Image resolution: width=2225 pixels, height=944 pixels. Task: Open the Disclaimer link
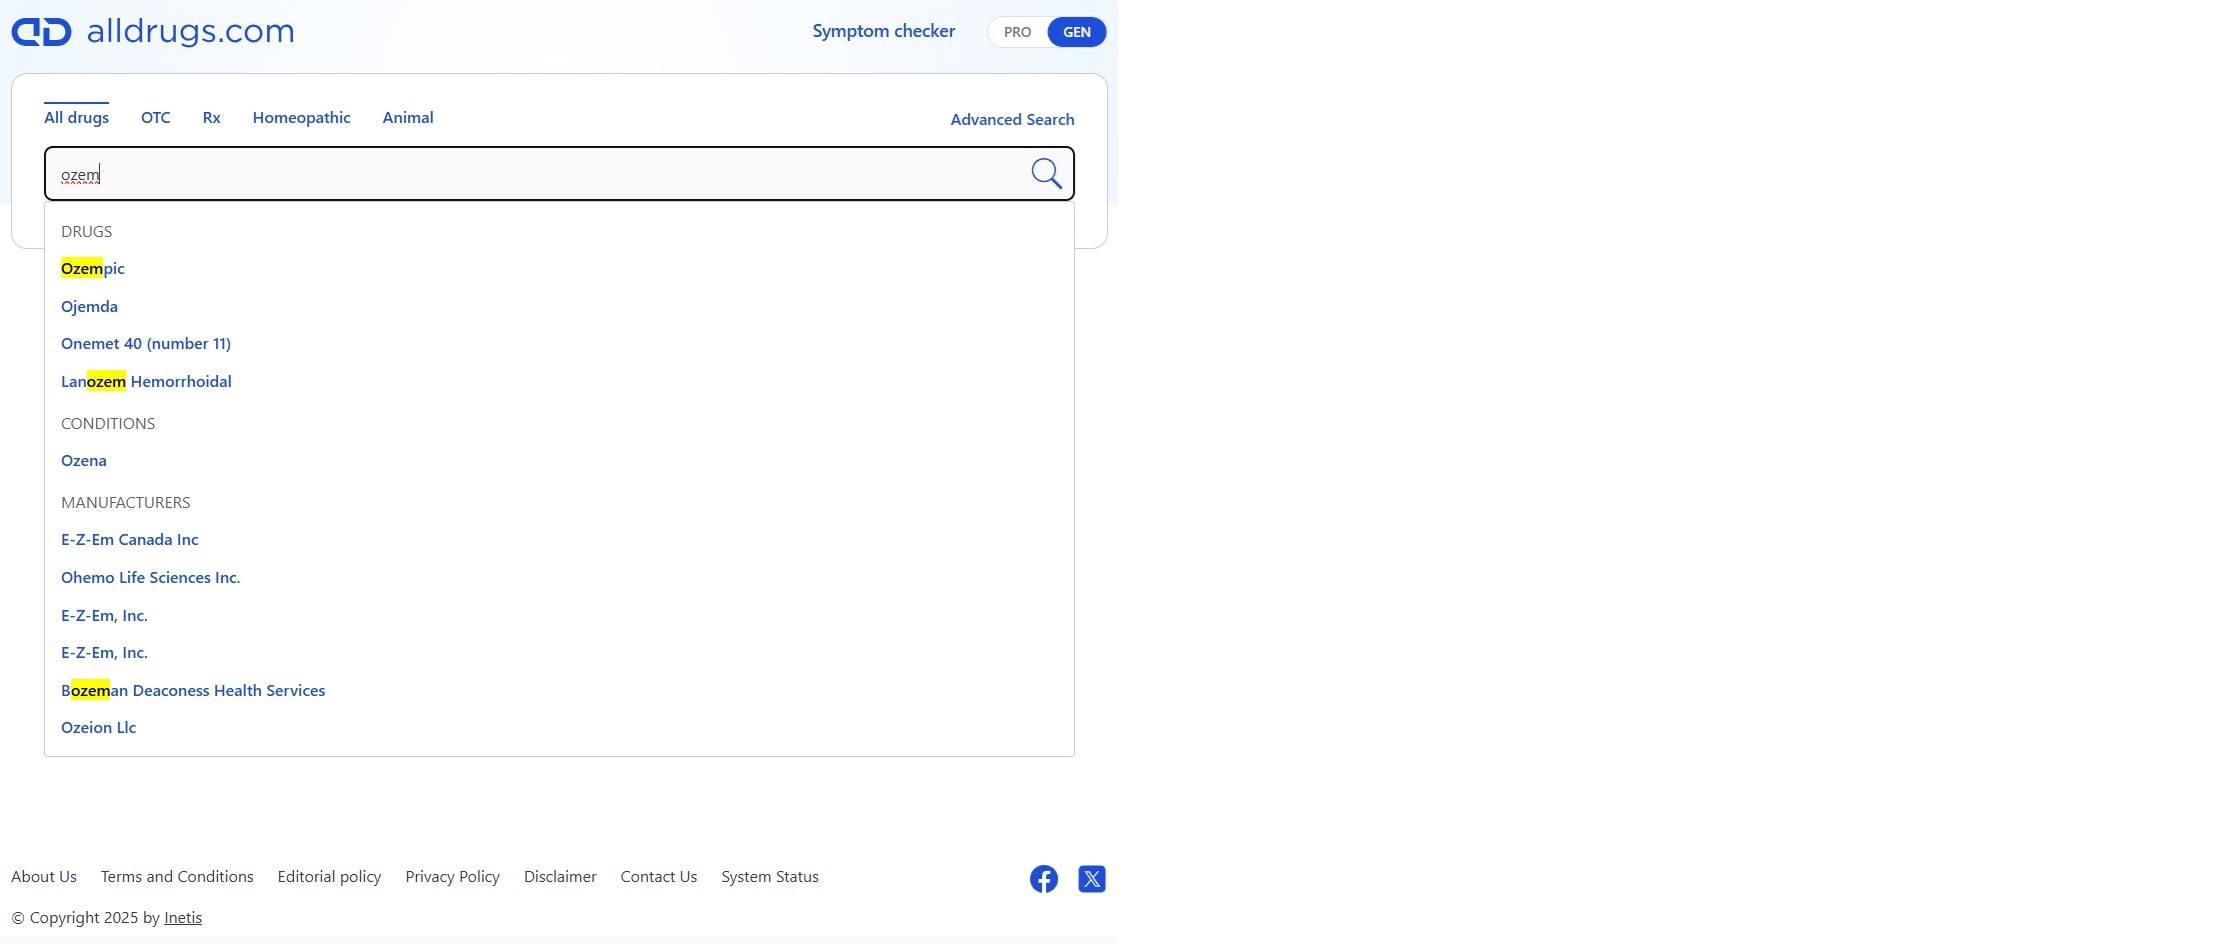coord(560,876)
